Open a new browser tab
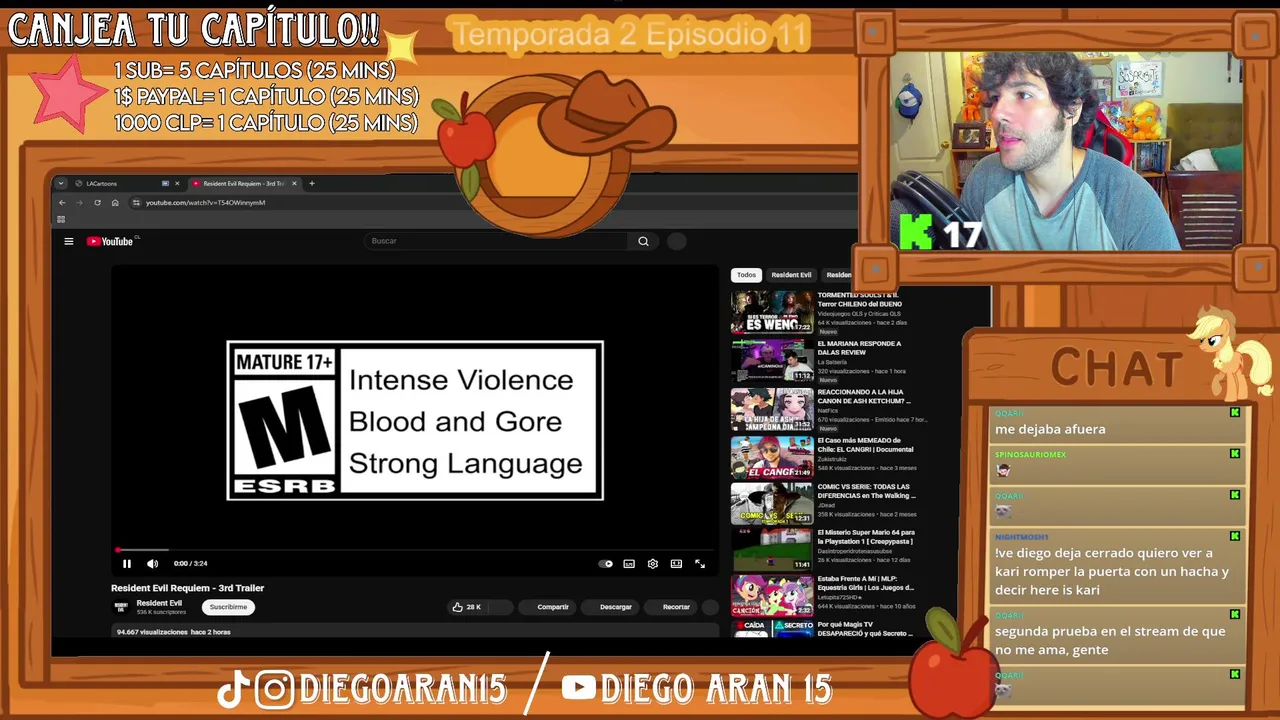The width and height of the screenshot is (1280, 720). tap(312, 183)
